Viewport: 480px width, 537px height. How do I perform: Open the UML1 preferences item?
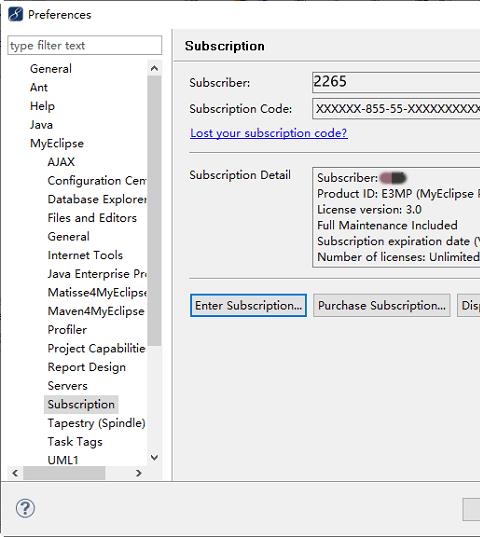point(63,460)
